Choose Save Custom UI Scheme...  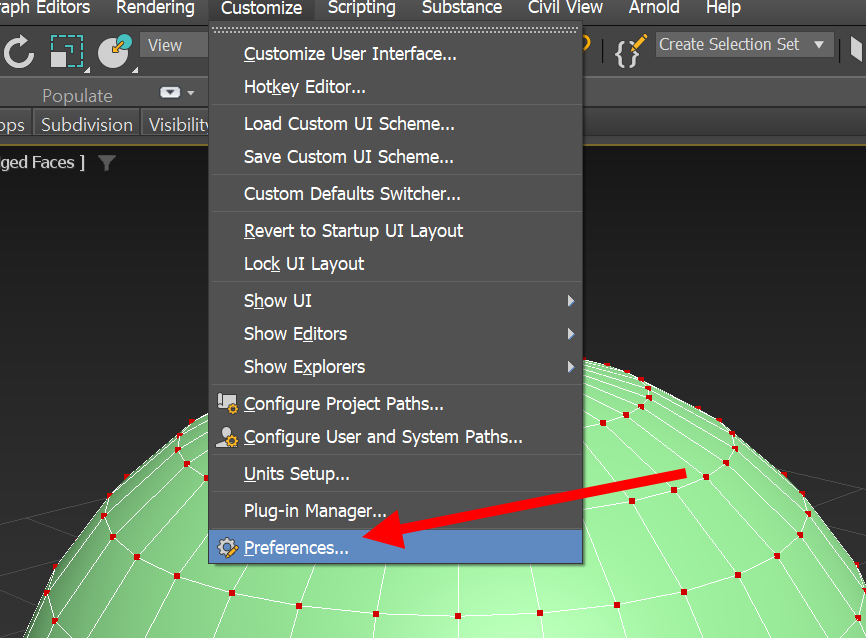395,157
